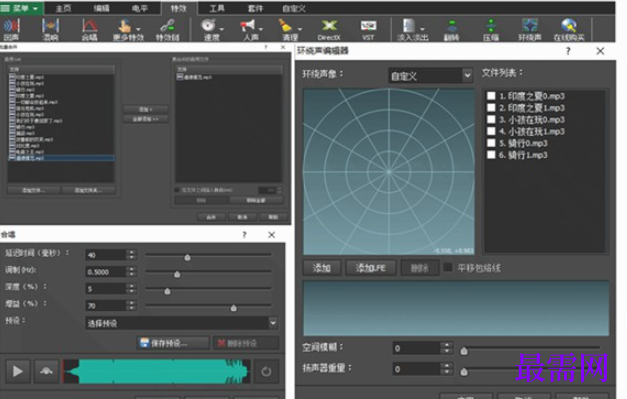
Task: Open the 选择预设 preset dropdown
Action: [182, 323]
